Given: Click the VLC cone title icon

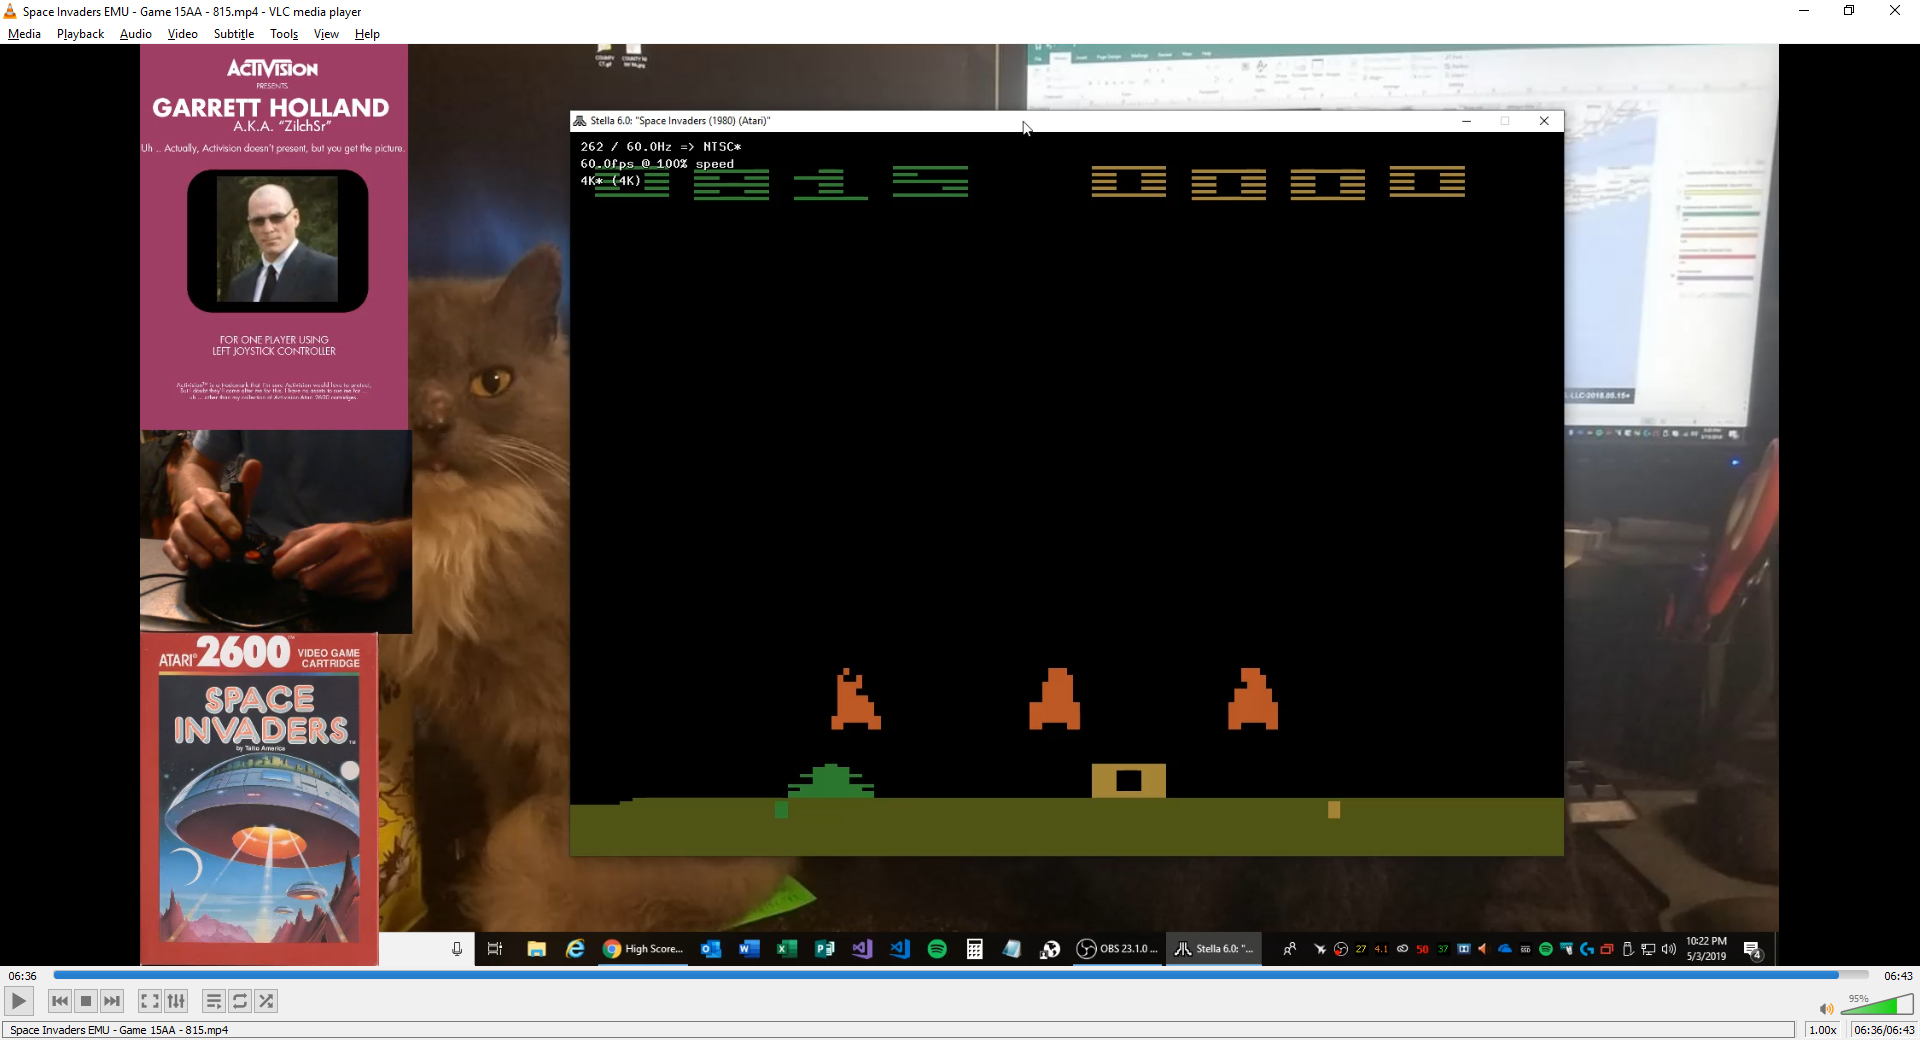Looking at the screenshot, I should (x=10, y=11).
